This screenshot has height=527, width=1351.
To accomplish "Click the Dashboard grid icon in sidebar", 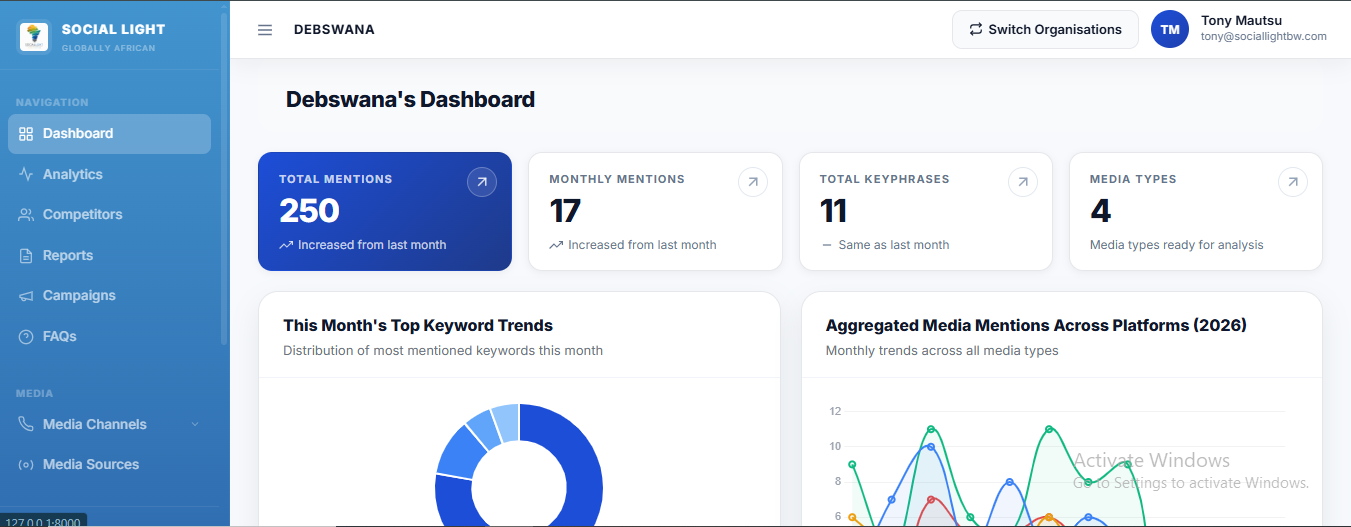I will 26,134.
